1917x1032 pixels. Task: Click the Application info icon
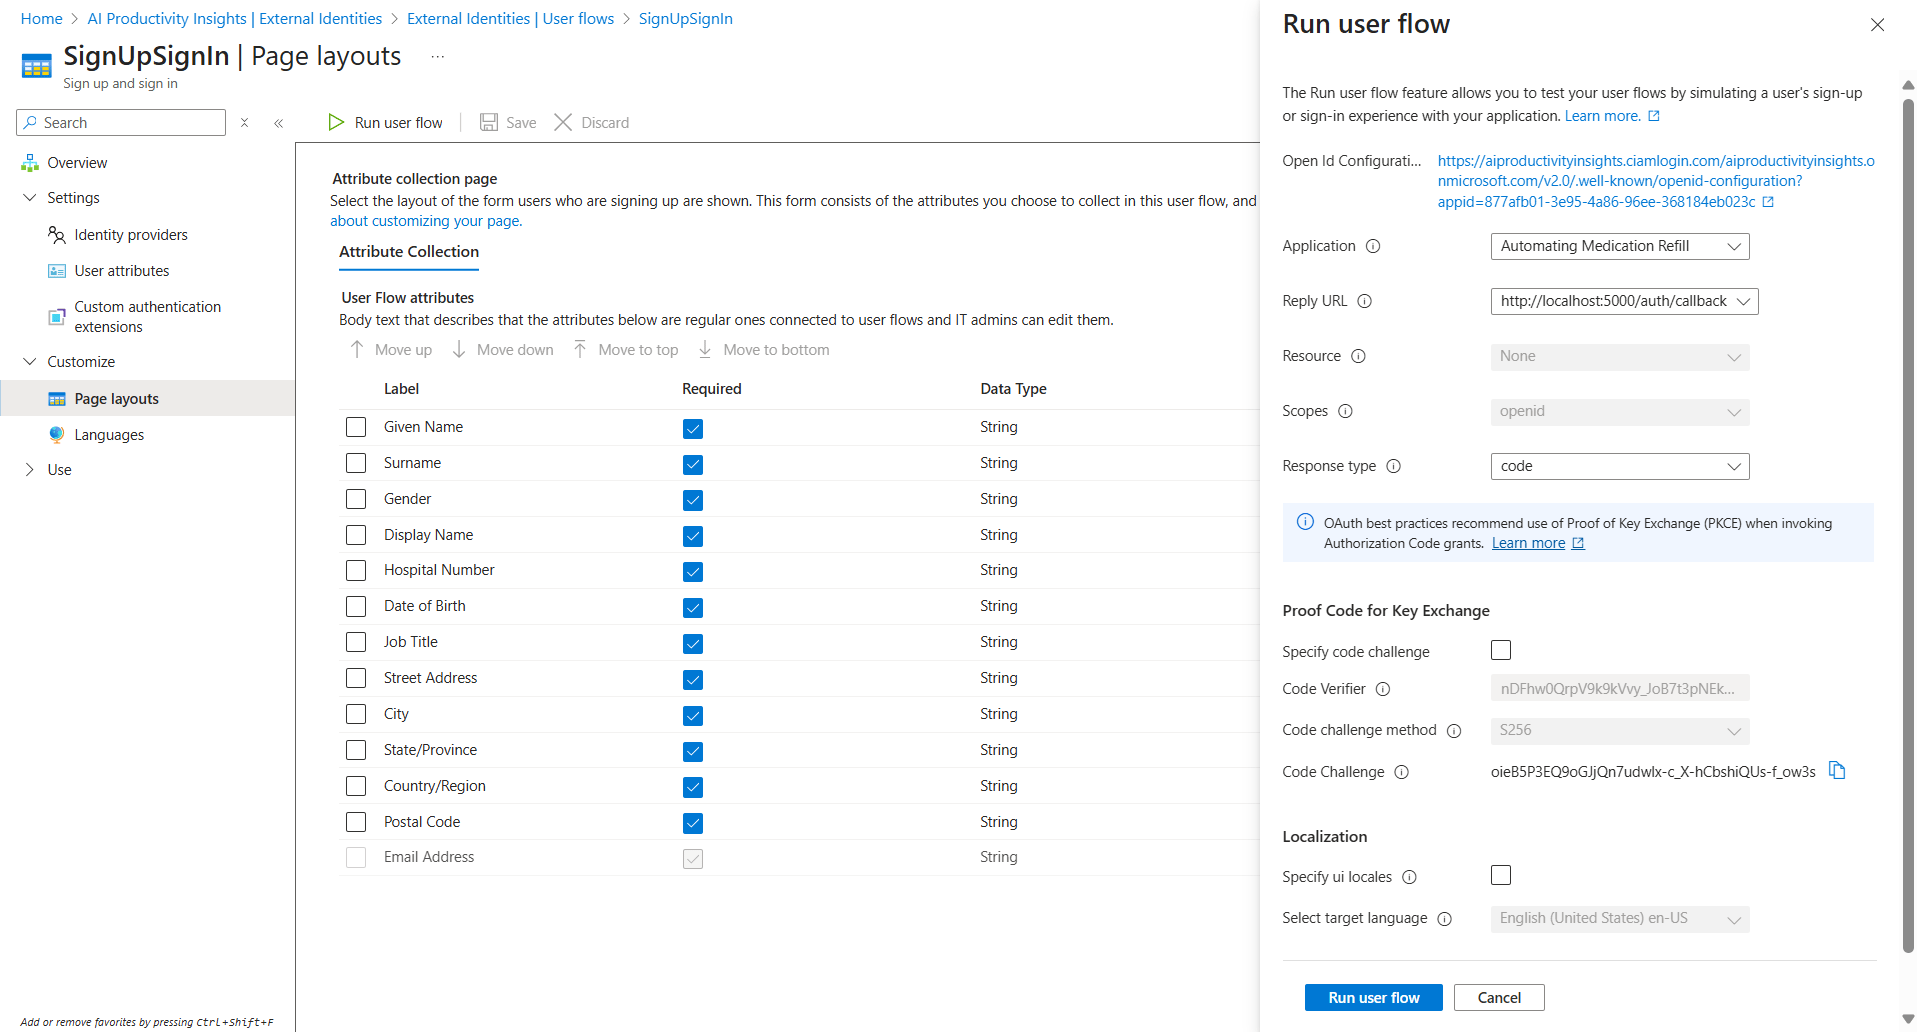1373,246
